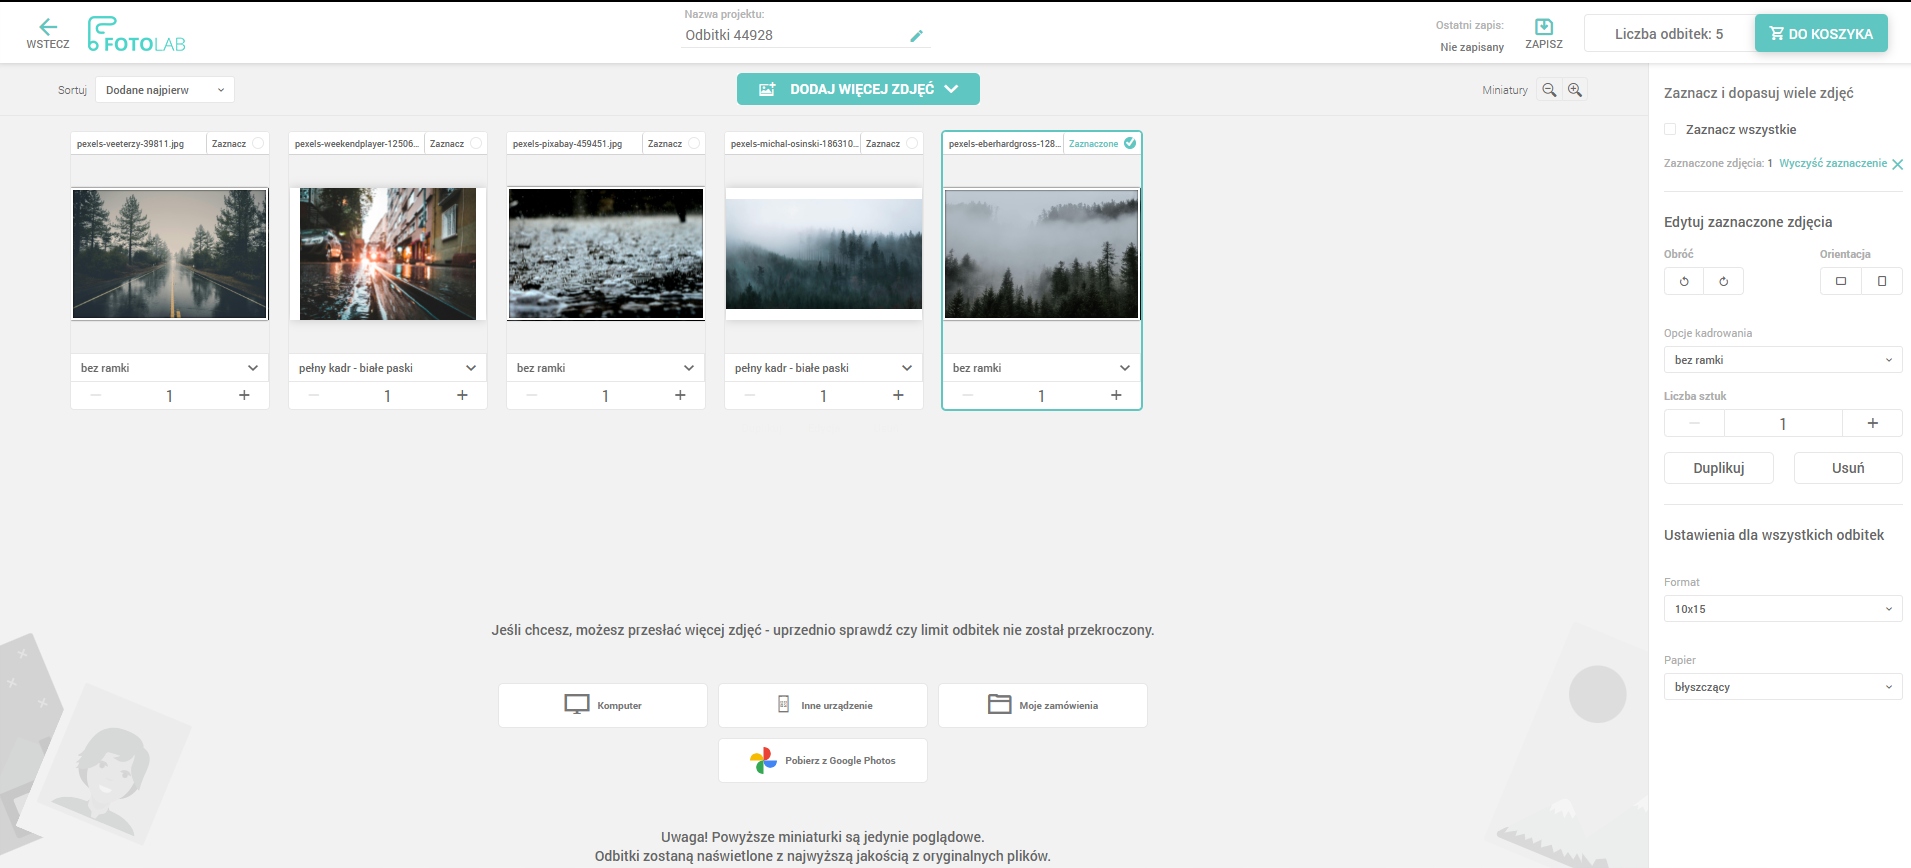1911x868 pixels.
Task: Decrease quantity for pexels-pixabay-459451.jpg
Action: [532, 395]
